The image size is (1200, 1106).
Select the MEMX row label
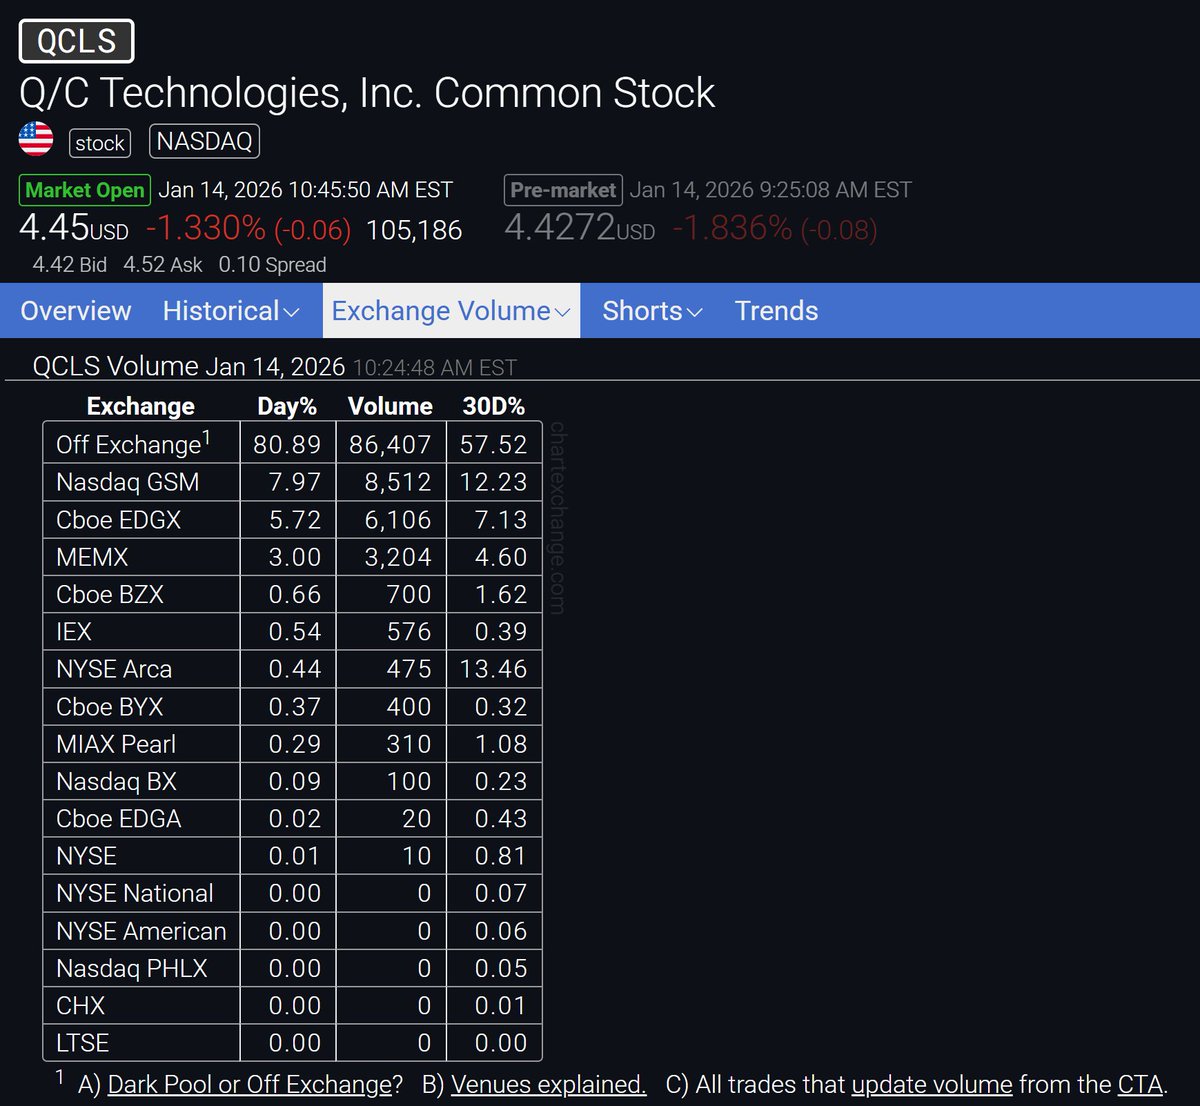[92, 557]
